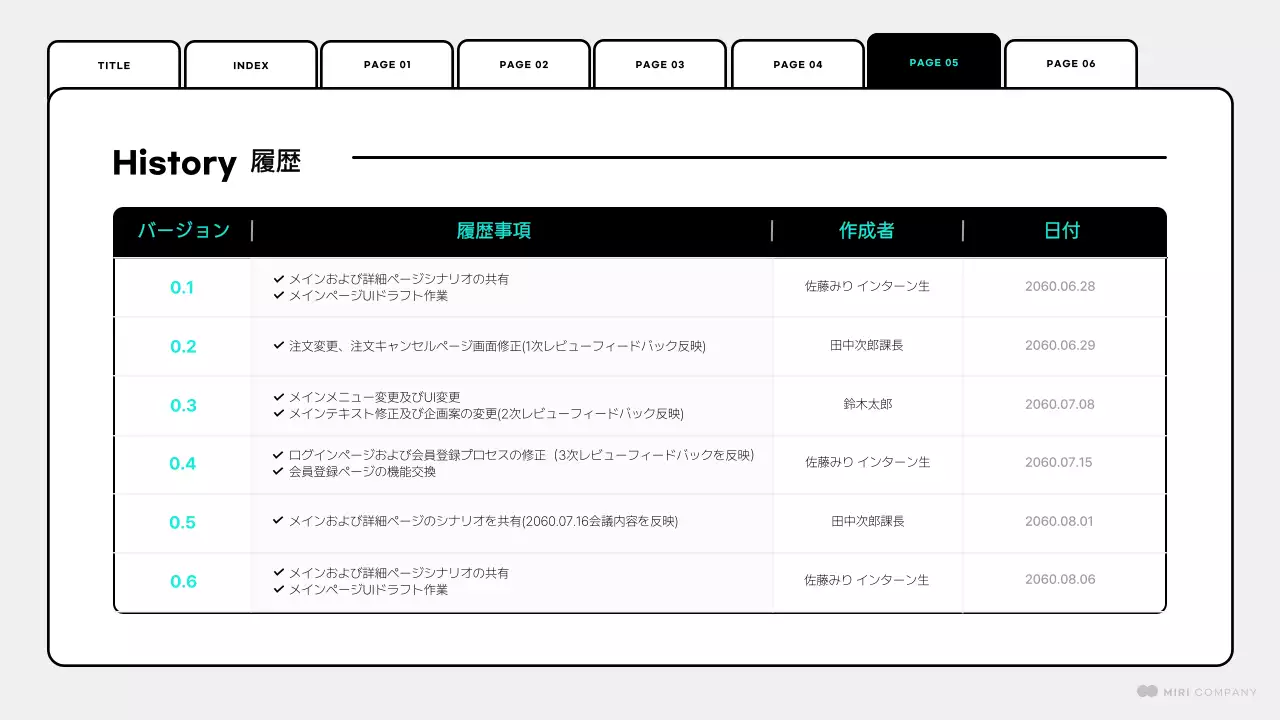This screenshot has height=720, width=1280.
Task: Switch to the TITLE tab
Action: [x=113, y=64]
